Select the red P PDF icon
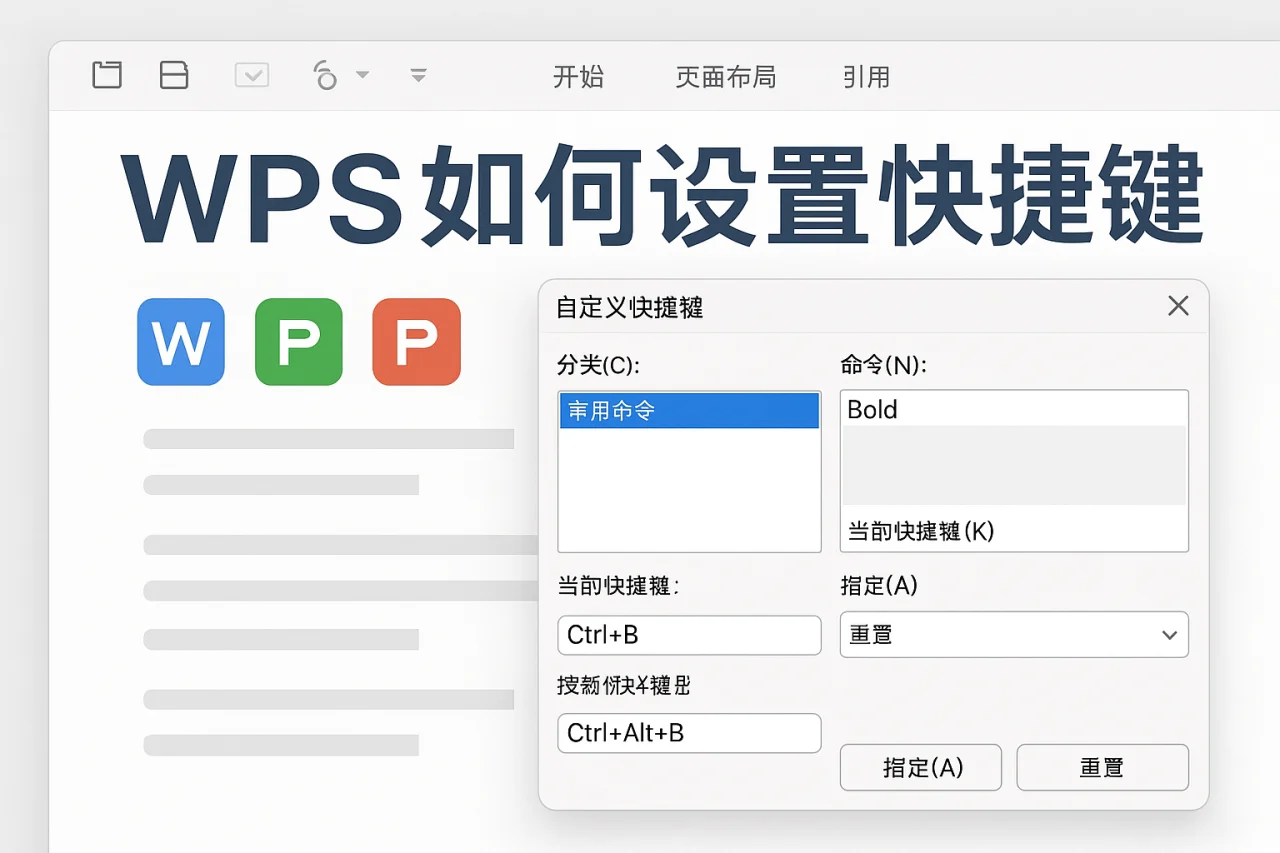1280x853 pixels. 416,342
